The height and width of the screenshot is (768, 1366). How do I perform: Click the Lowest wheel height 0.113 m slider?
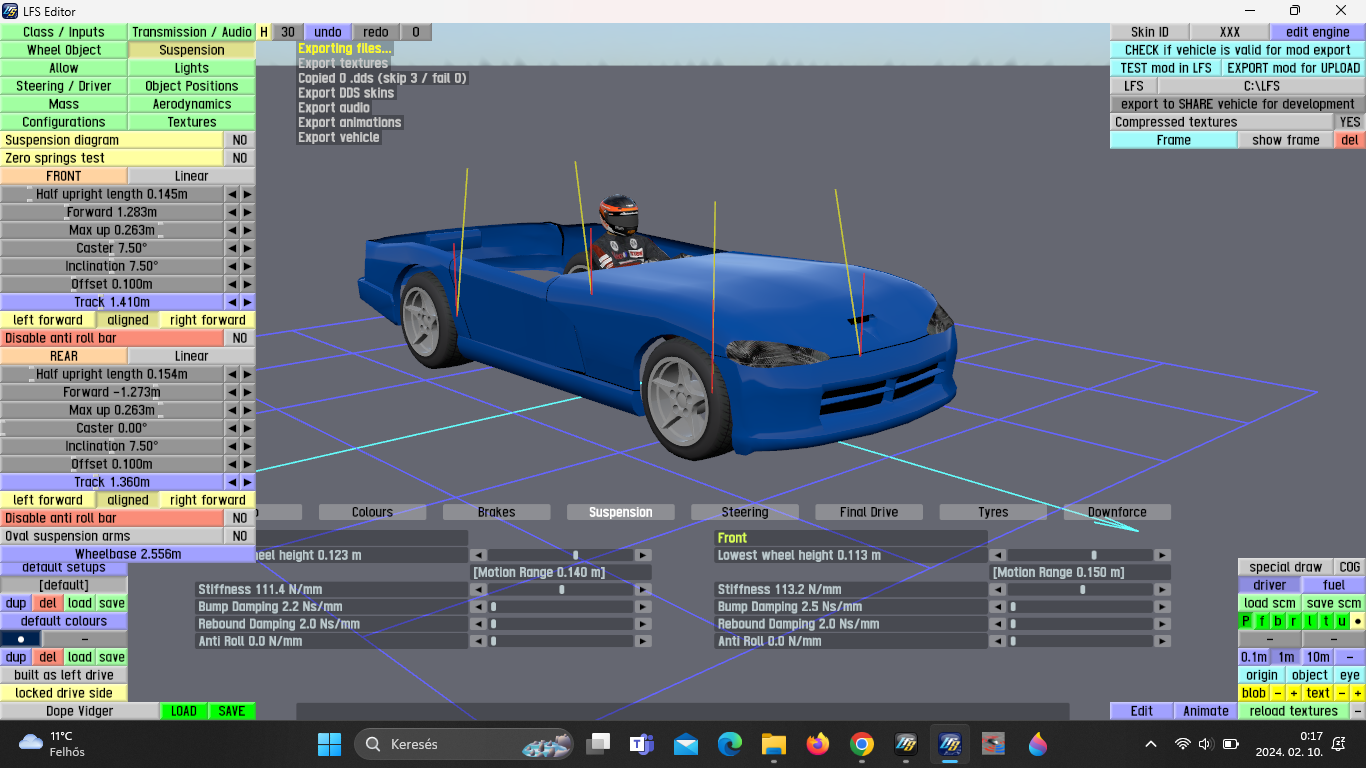point(1080,555)
